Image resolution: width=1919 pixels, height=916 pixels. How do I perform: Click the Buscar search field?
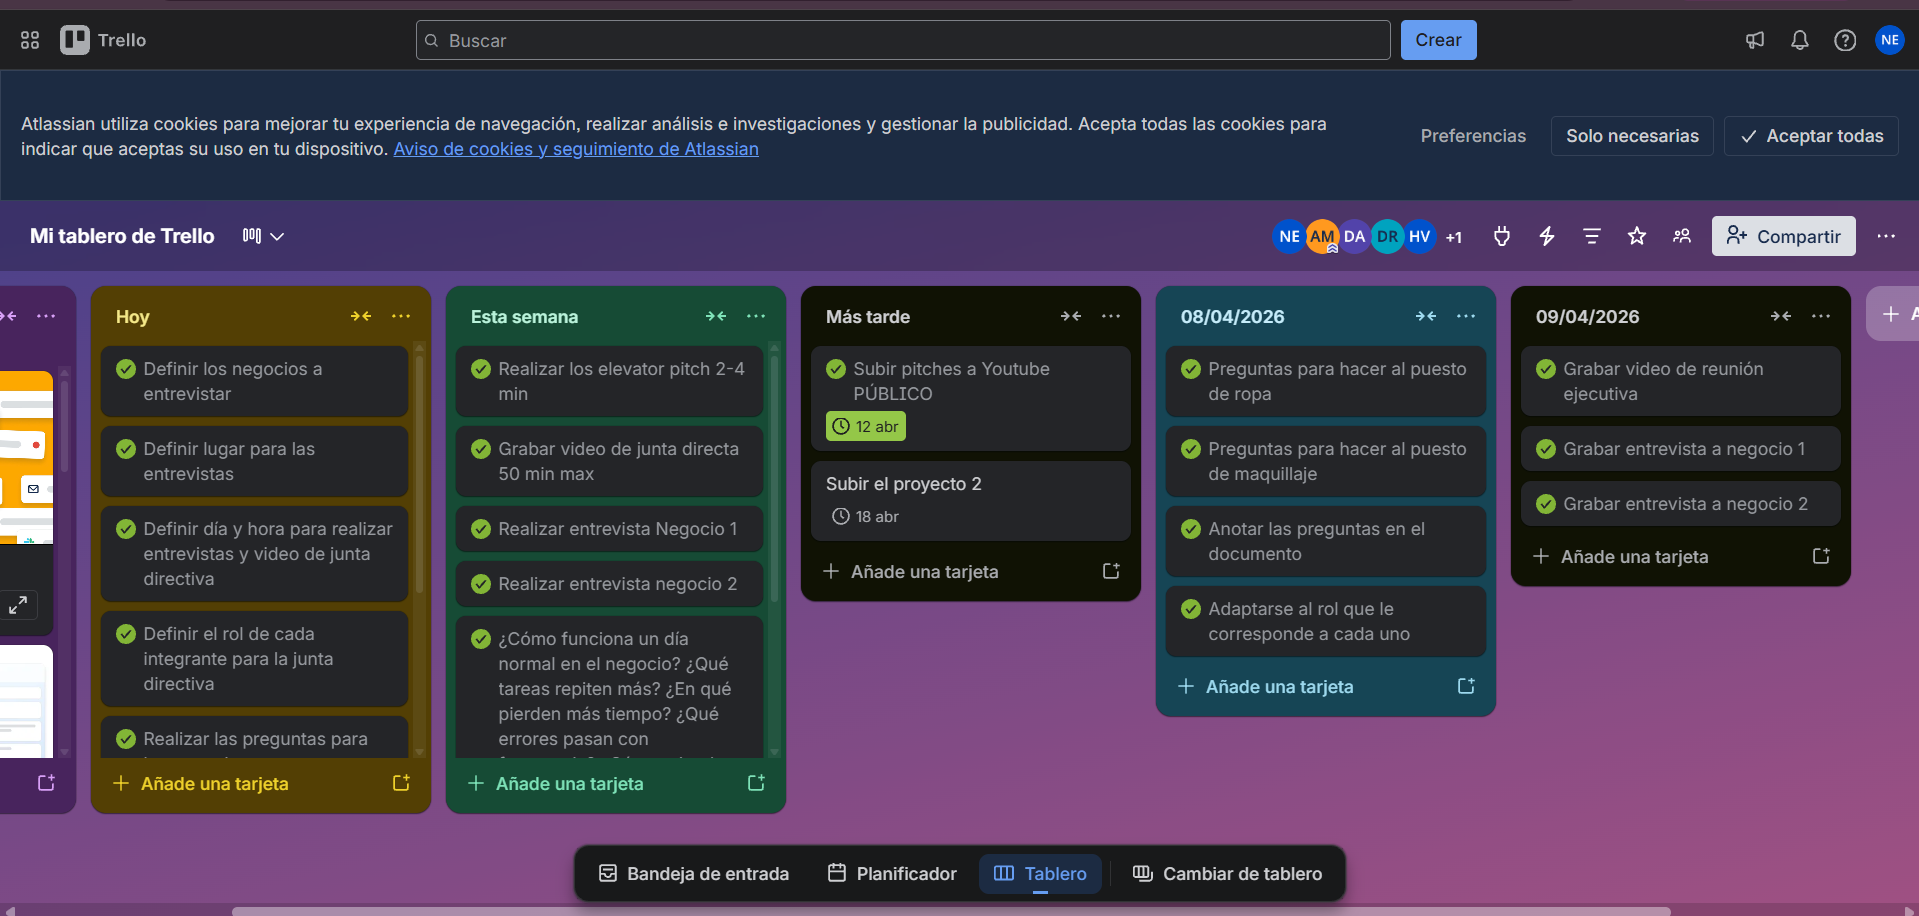click(x=900, y=40)
